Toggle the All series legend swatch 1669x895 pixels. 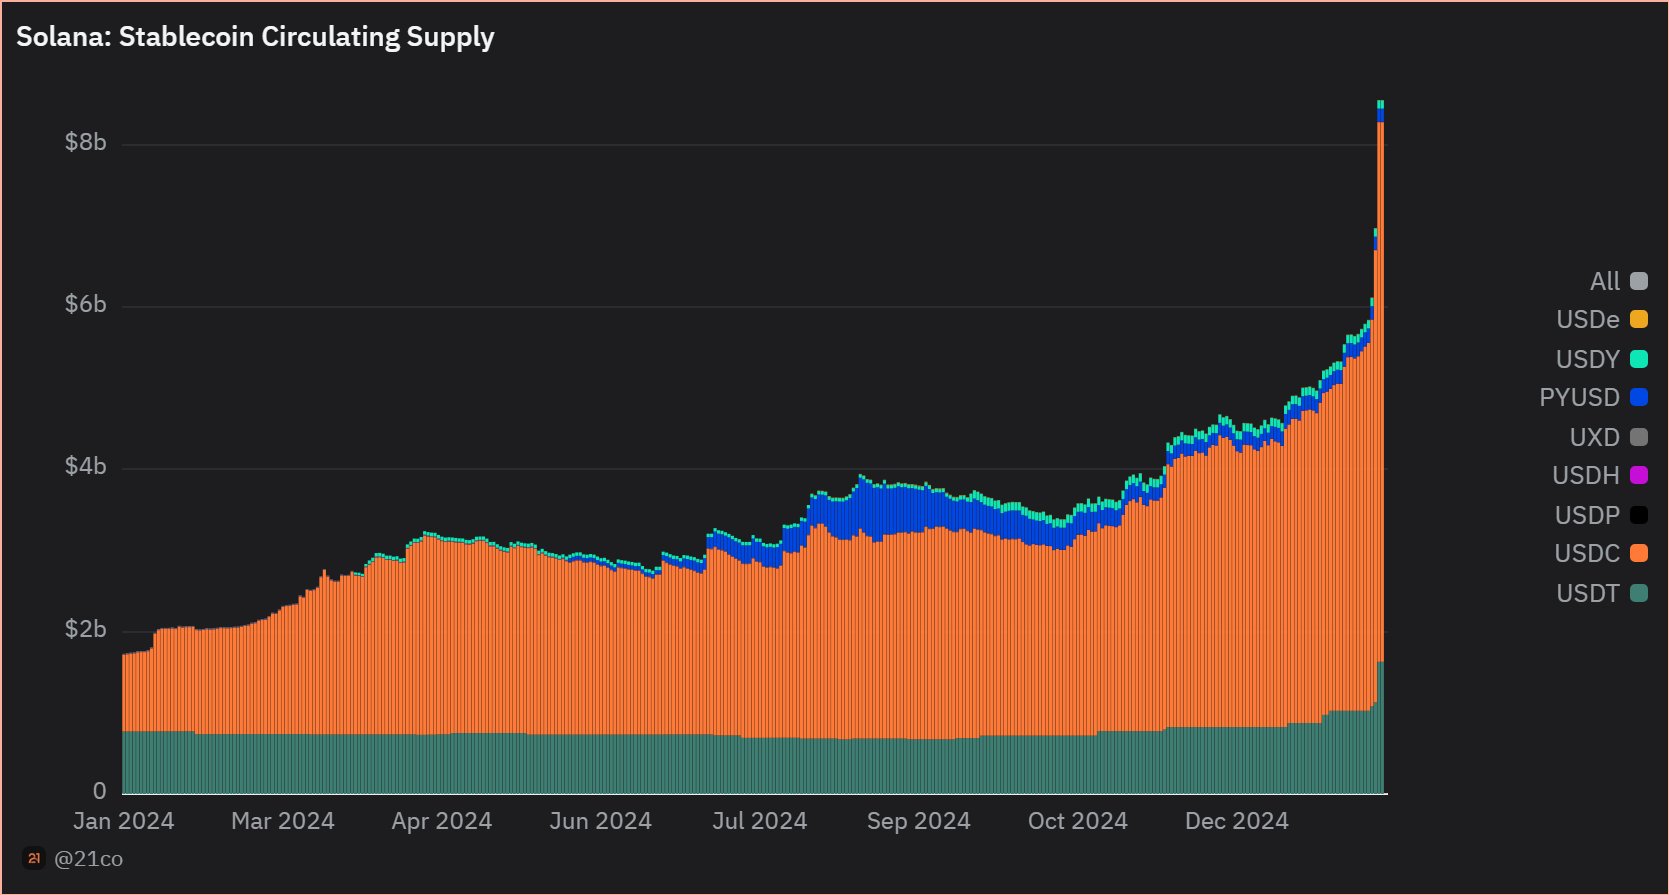(x=1638, y=281)
